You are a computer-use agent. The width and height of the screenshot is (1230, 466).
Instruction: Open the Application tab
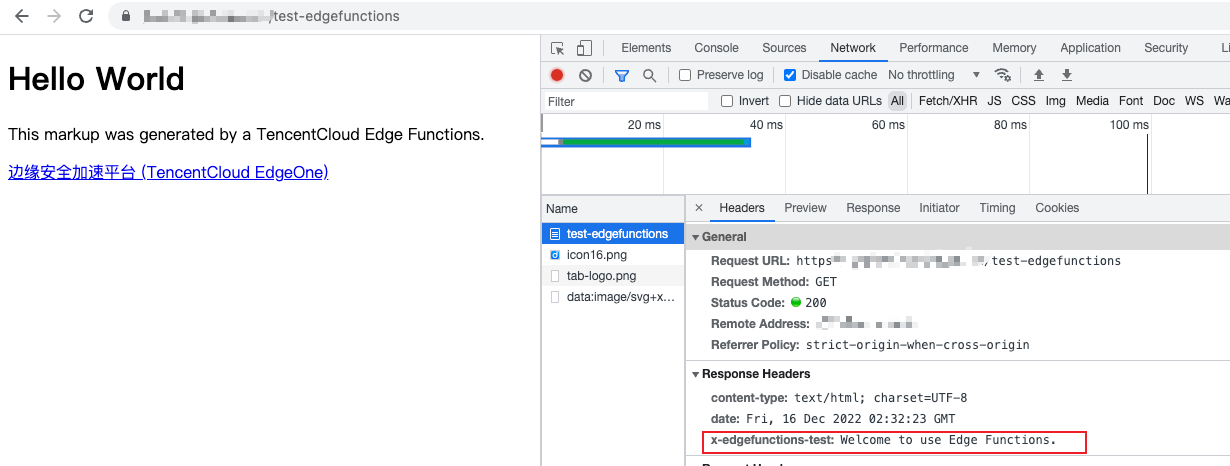point(1090,48)
